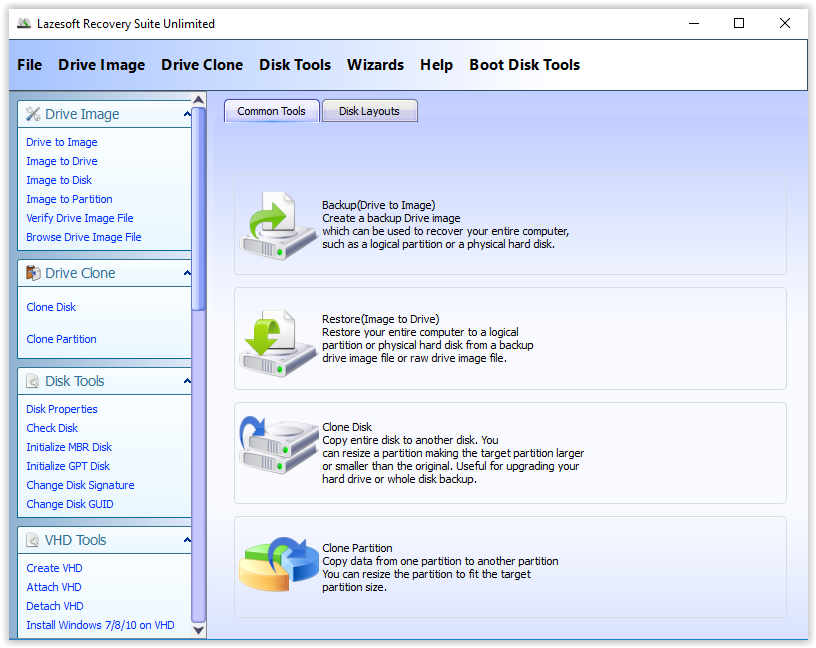
Task: Switch to the Disk Layouts tab
Action: coord(369,111)
